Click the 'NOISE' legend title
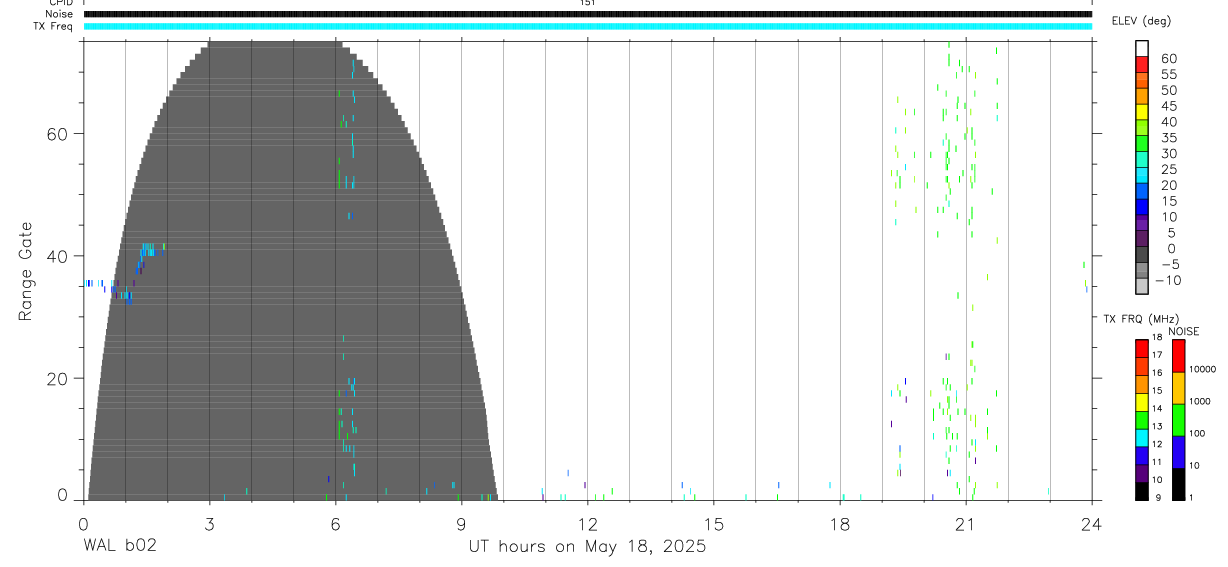The image size is (1228, 567). pyautogui.click(x=1183, y=332)
